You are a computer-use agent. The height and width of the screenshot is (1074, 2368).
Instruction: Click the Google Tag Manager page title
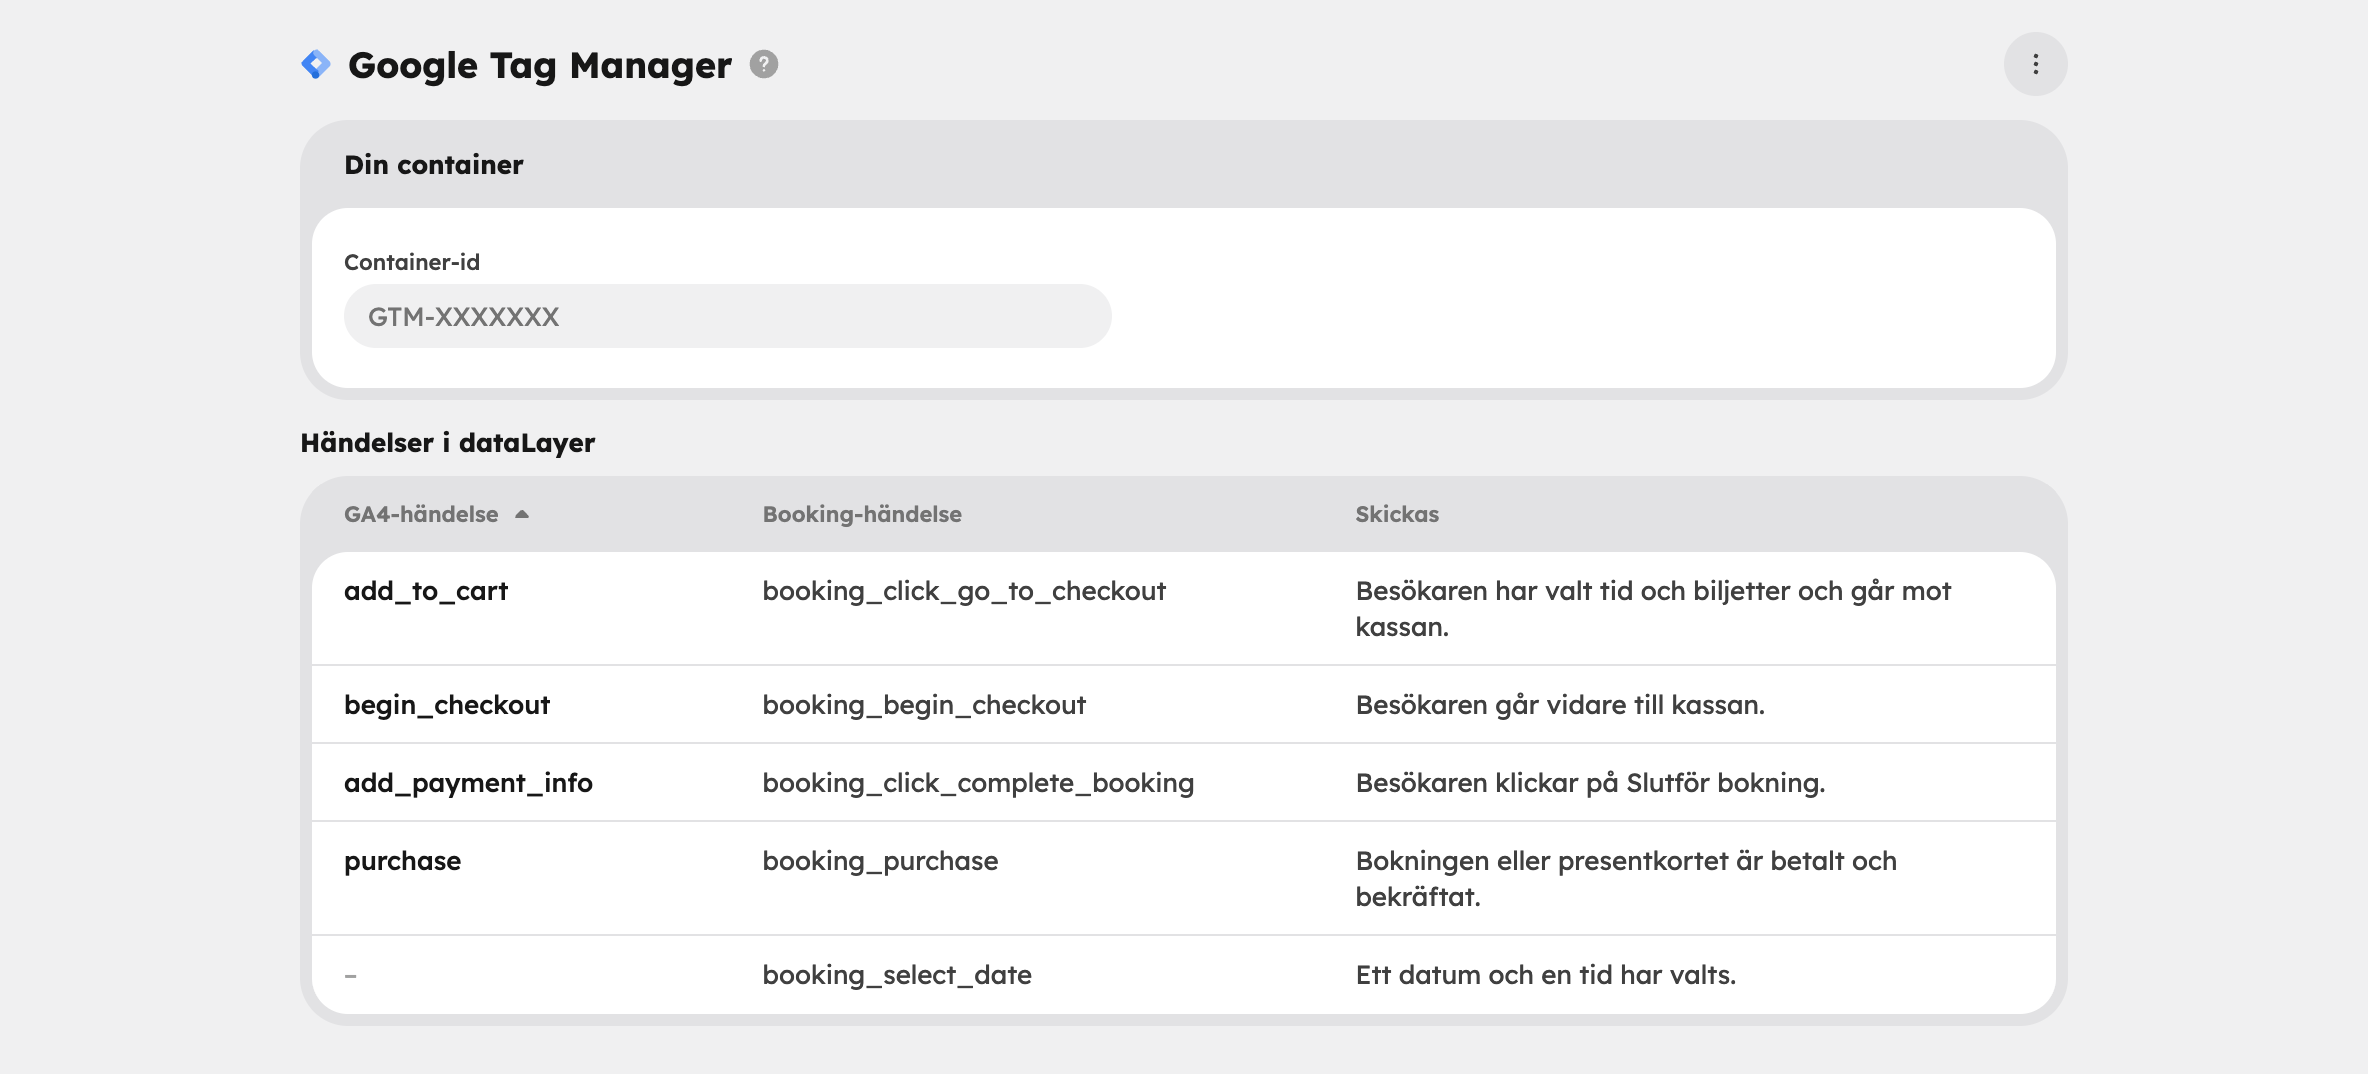pyautogui.click(x=540, y=65)
